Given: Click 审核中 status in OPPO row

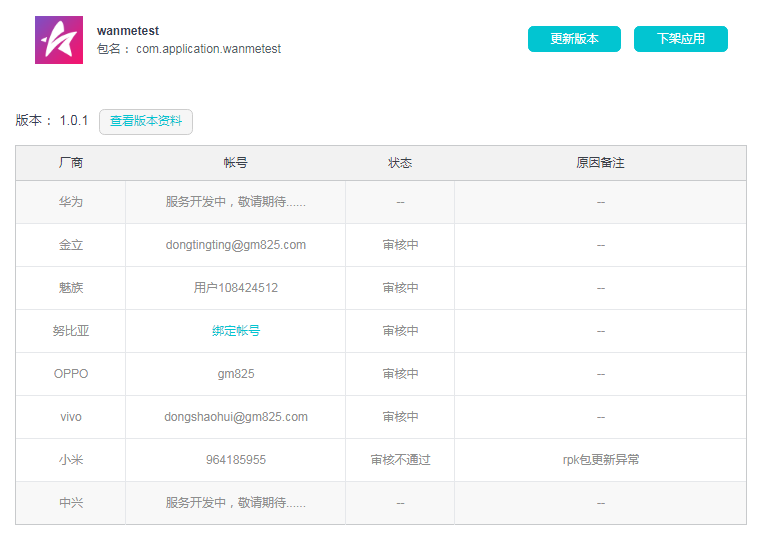Looking at the screenshot, I should point(400,374).
